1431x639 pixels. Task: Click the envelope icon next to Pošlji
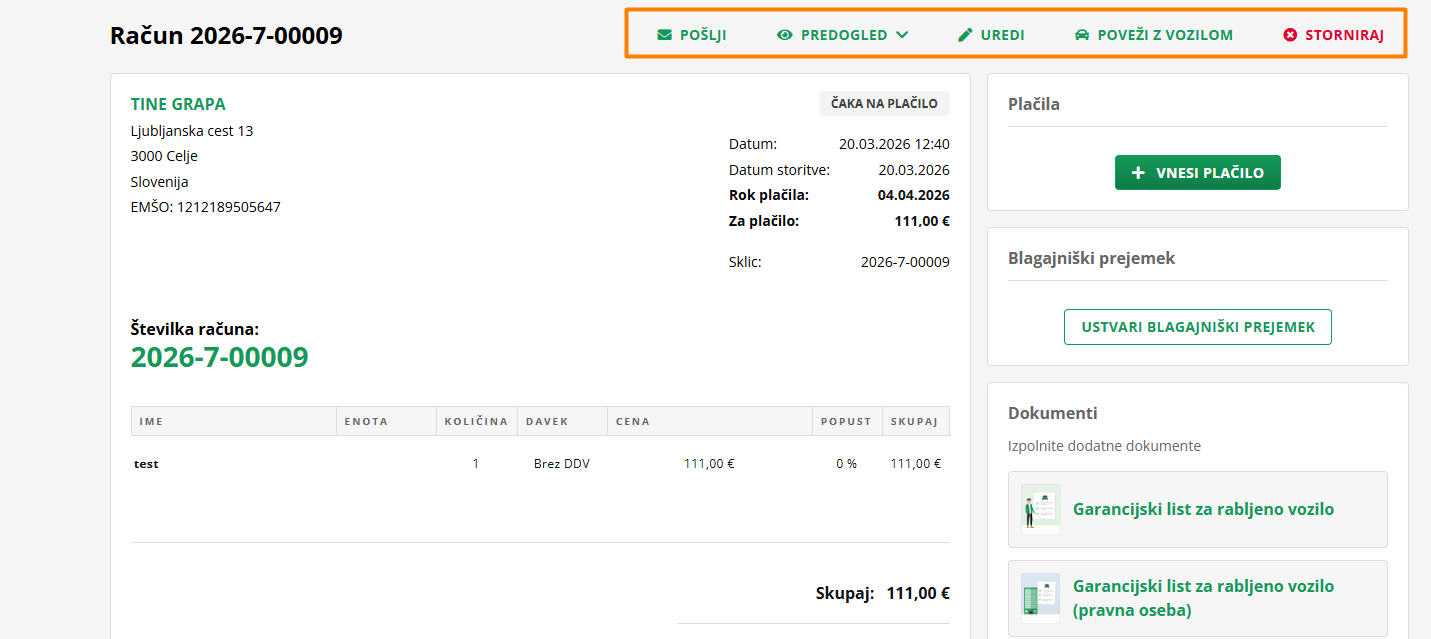point(665,35)
